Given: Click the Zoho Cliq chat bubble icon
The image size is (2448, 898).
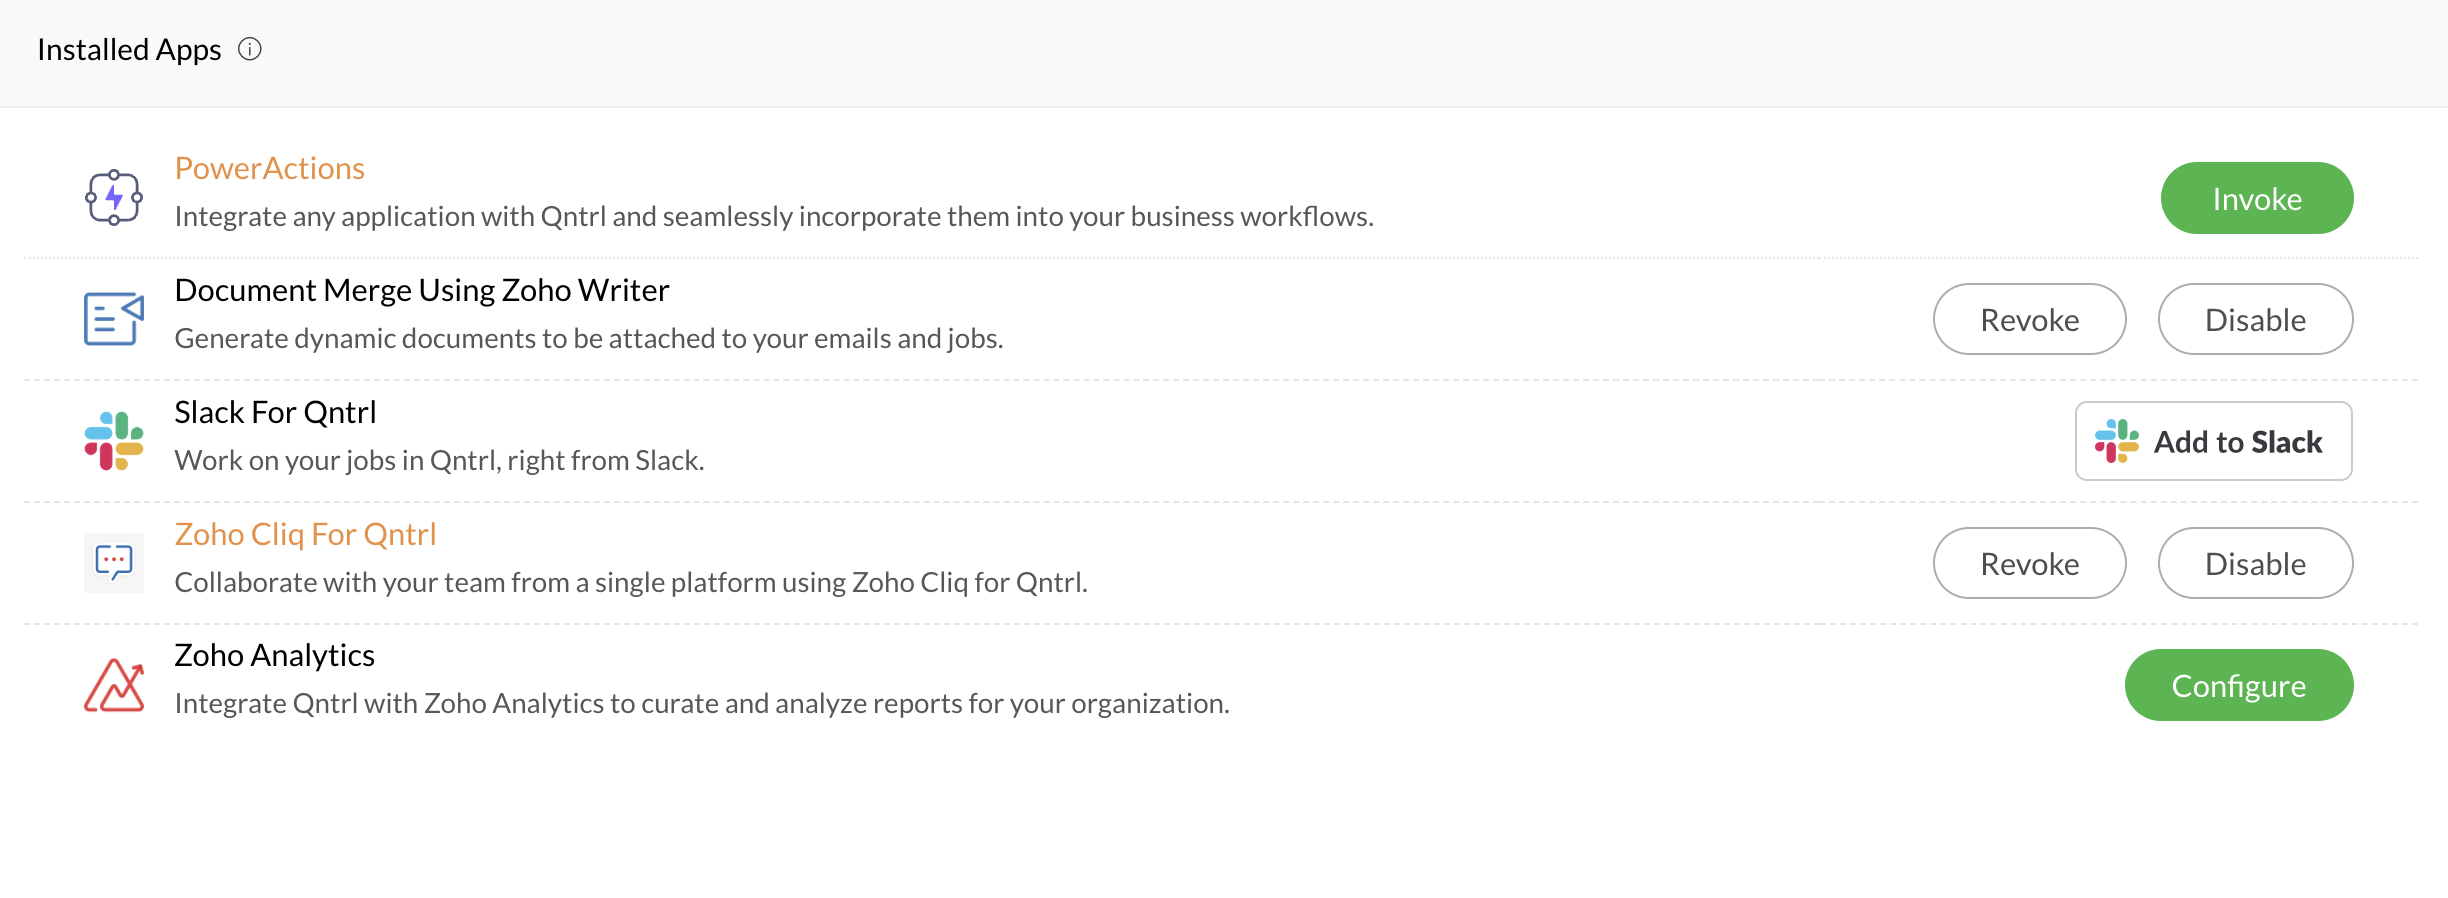Looking at the screenshot, I should (x=114, y=562).
